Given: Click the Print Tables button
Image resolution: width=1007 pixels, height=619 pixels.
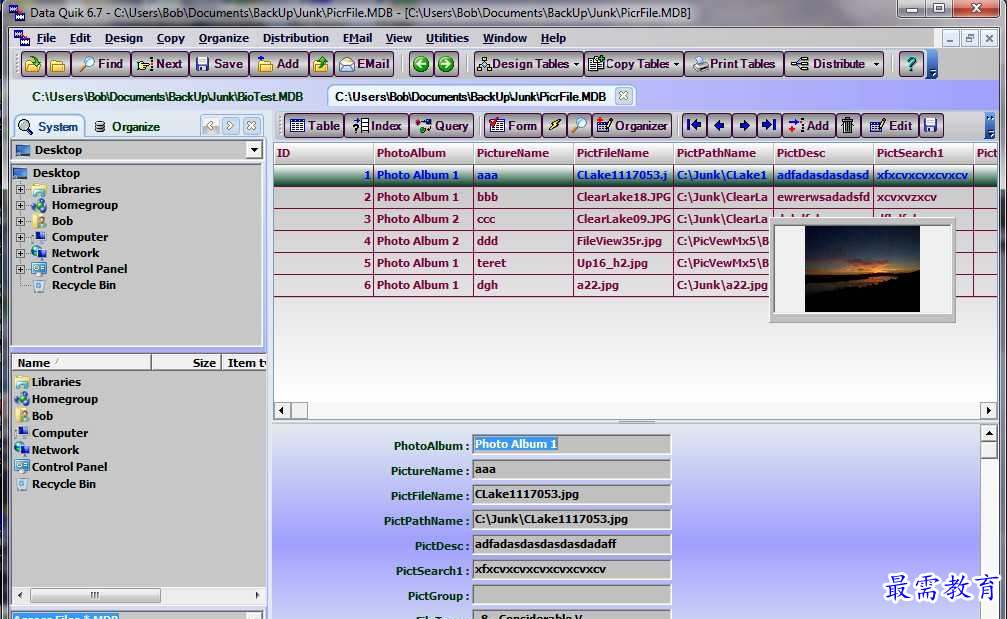Looking at the screenshot, I should click(x=734, y=64).
